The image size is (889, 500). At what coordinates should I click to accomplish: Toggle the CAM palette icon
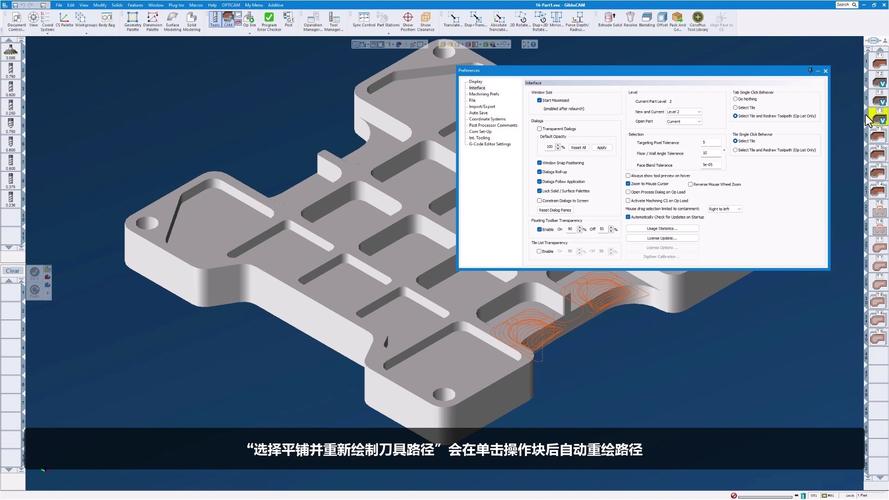pyautogui.click(x=228, y=19)
